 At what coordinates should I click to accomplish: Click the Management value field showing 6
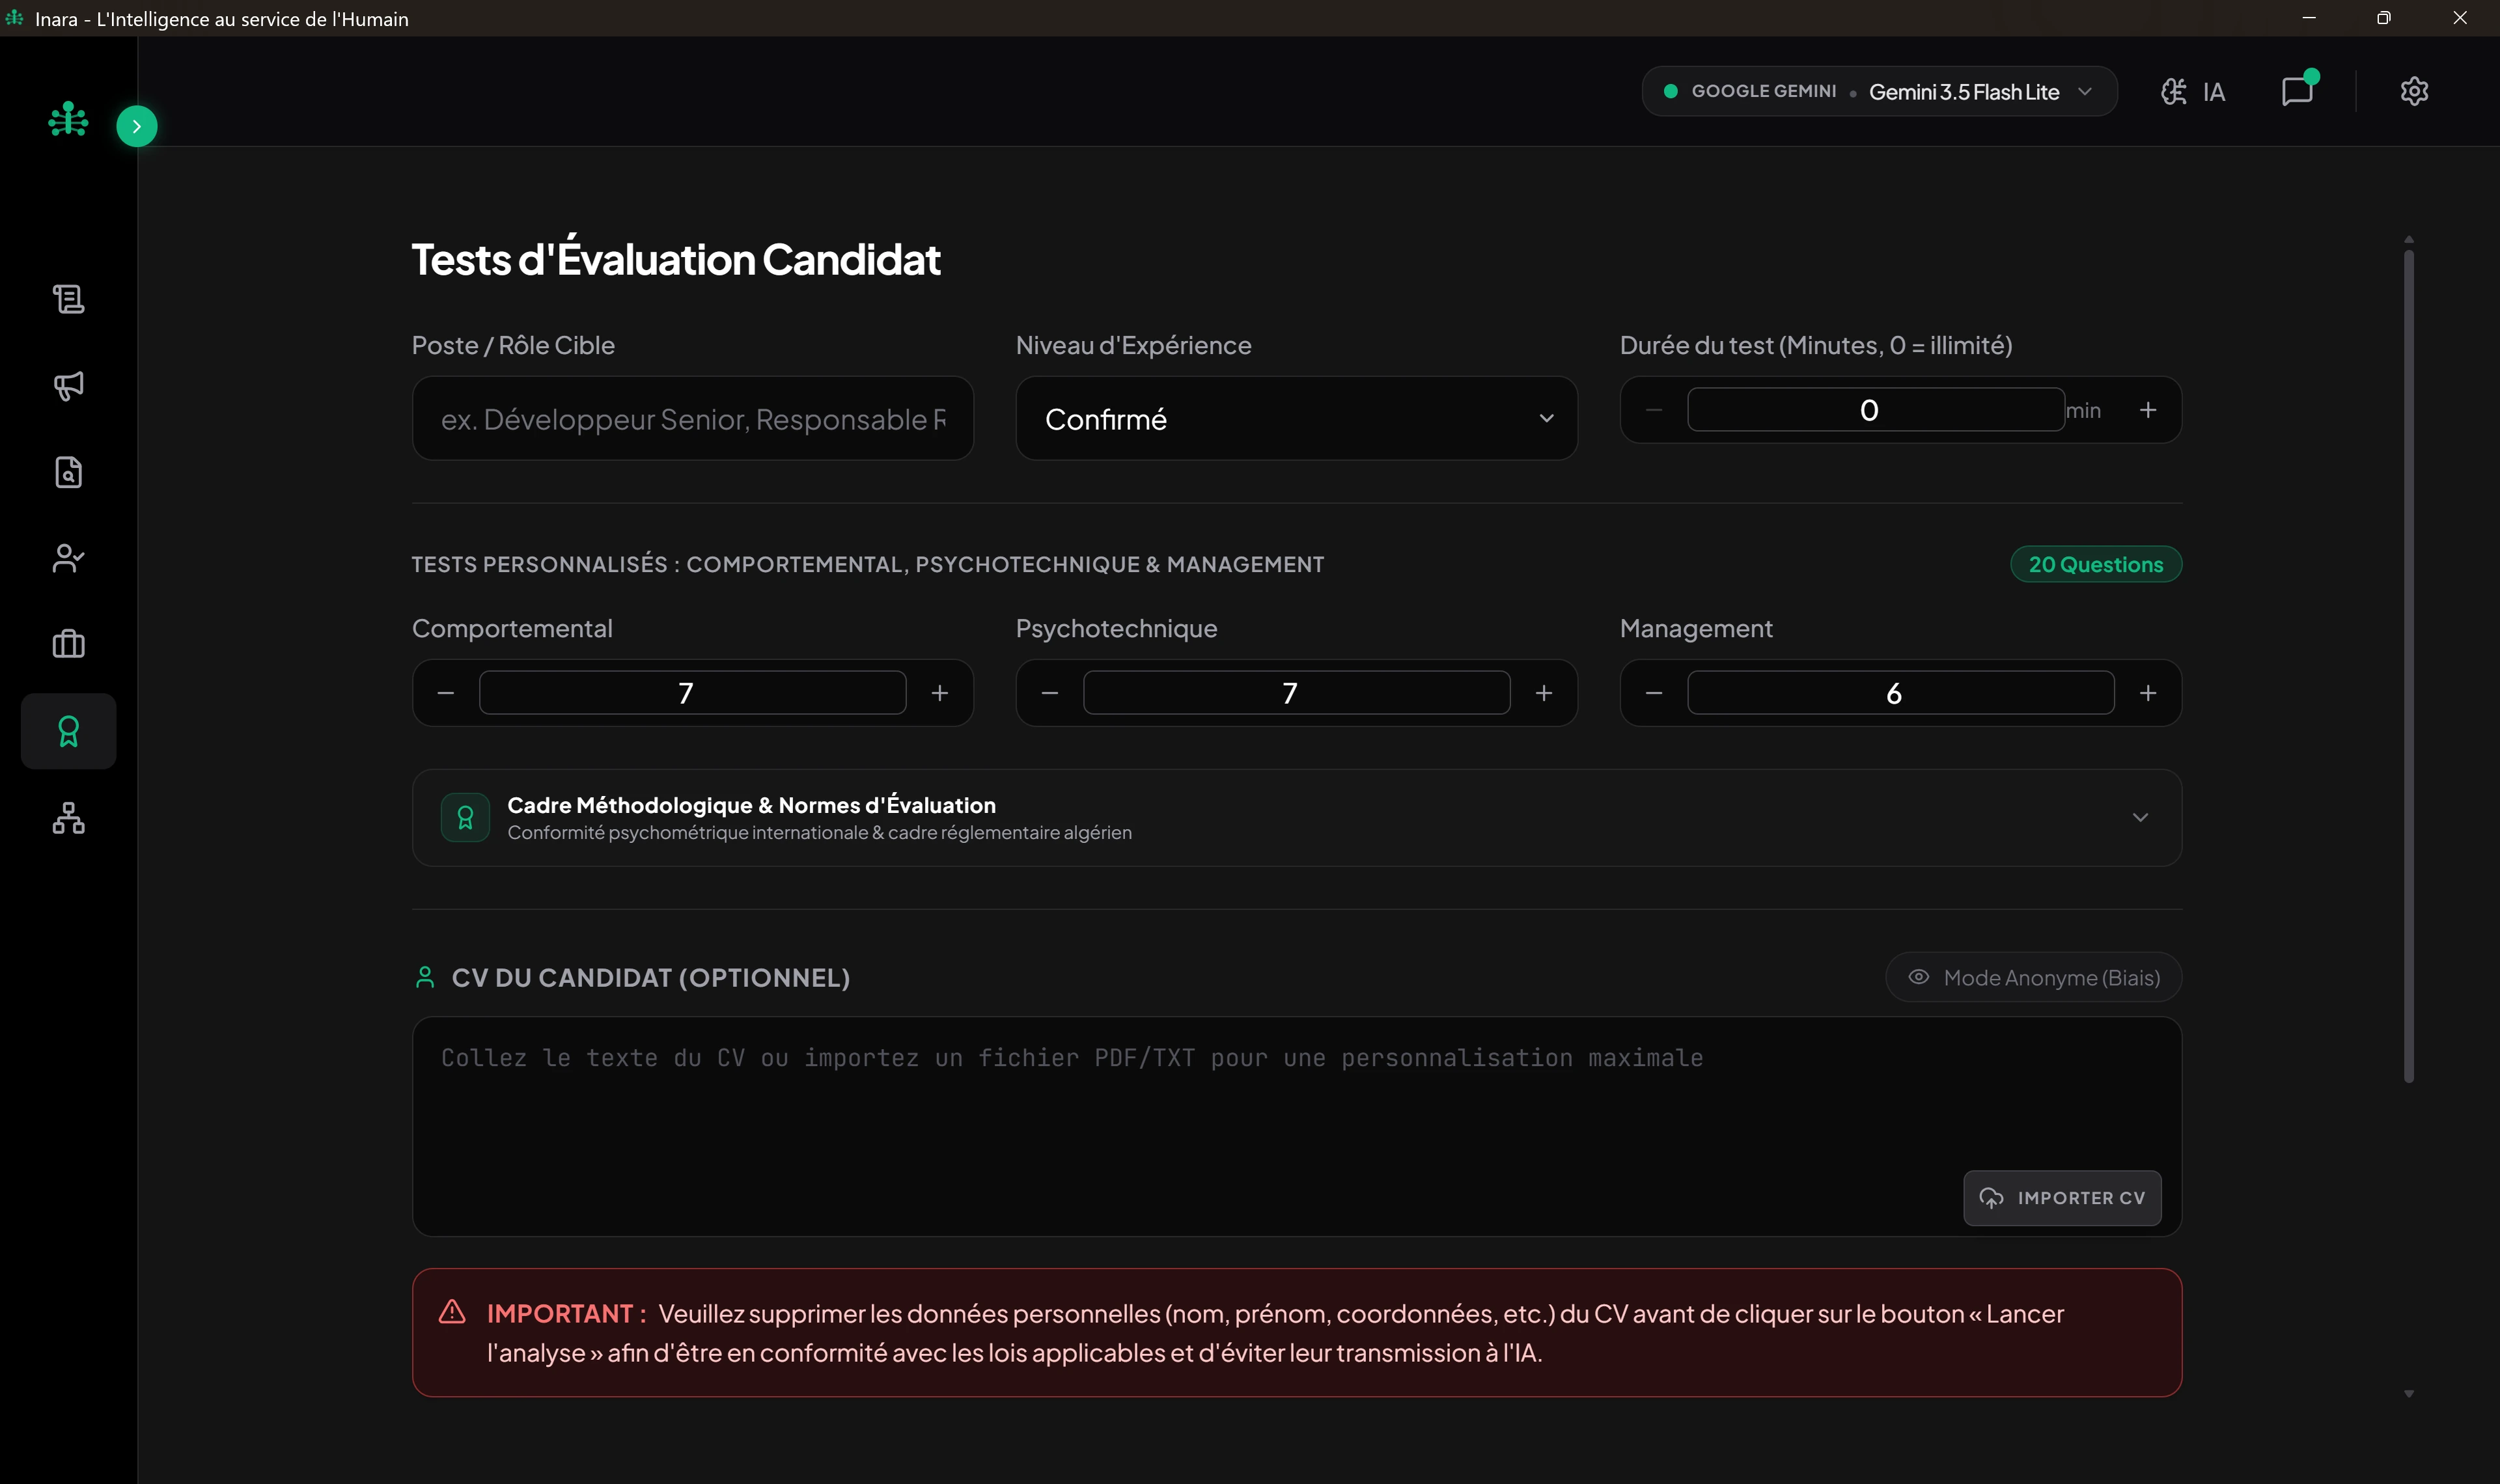point(1900,693)
